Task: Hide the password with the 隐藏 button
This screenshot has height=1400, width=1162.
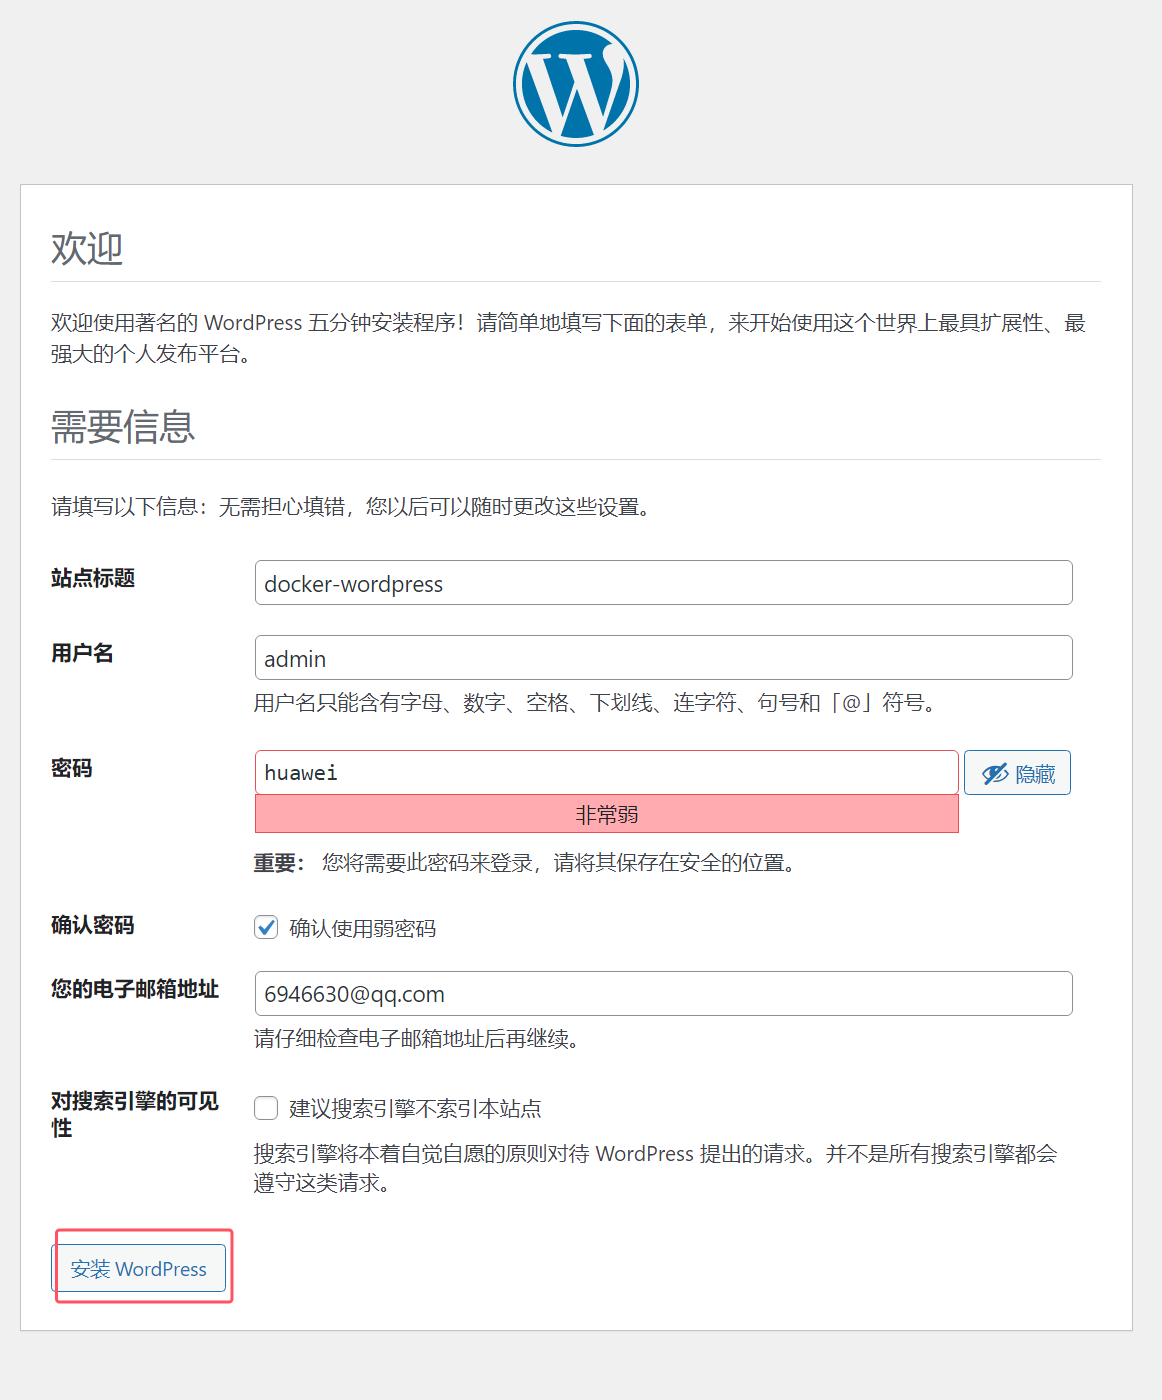Action: (1017, 773)
